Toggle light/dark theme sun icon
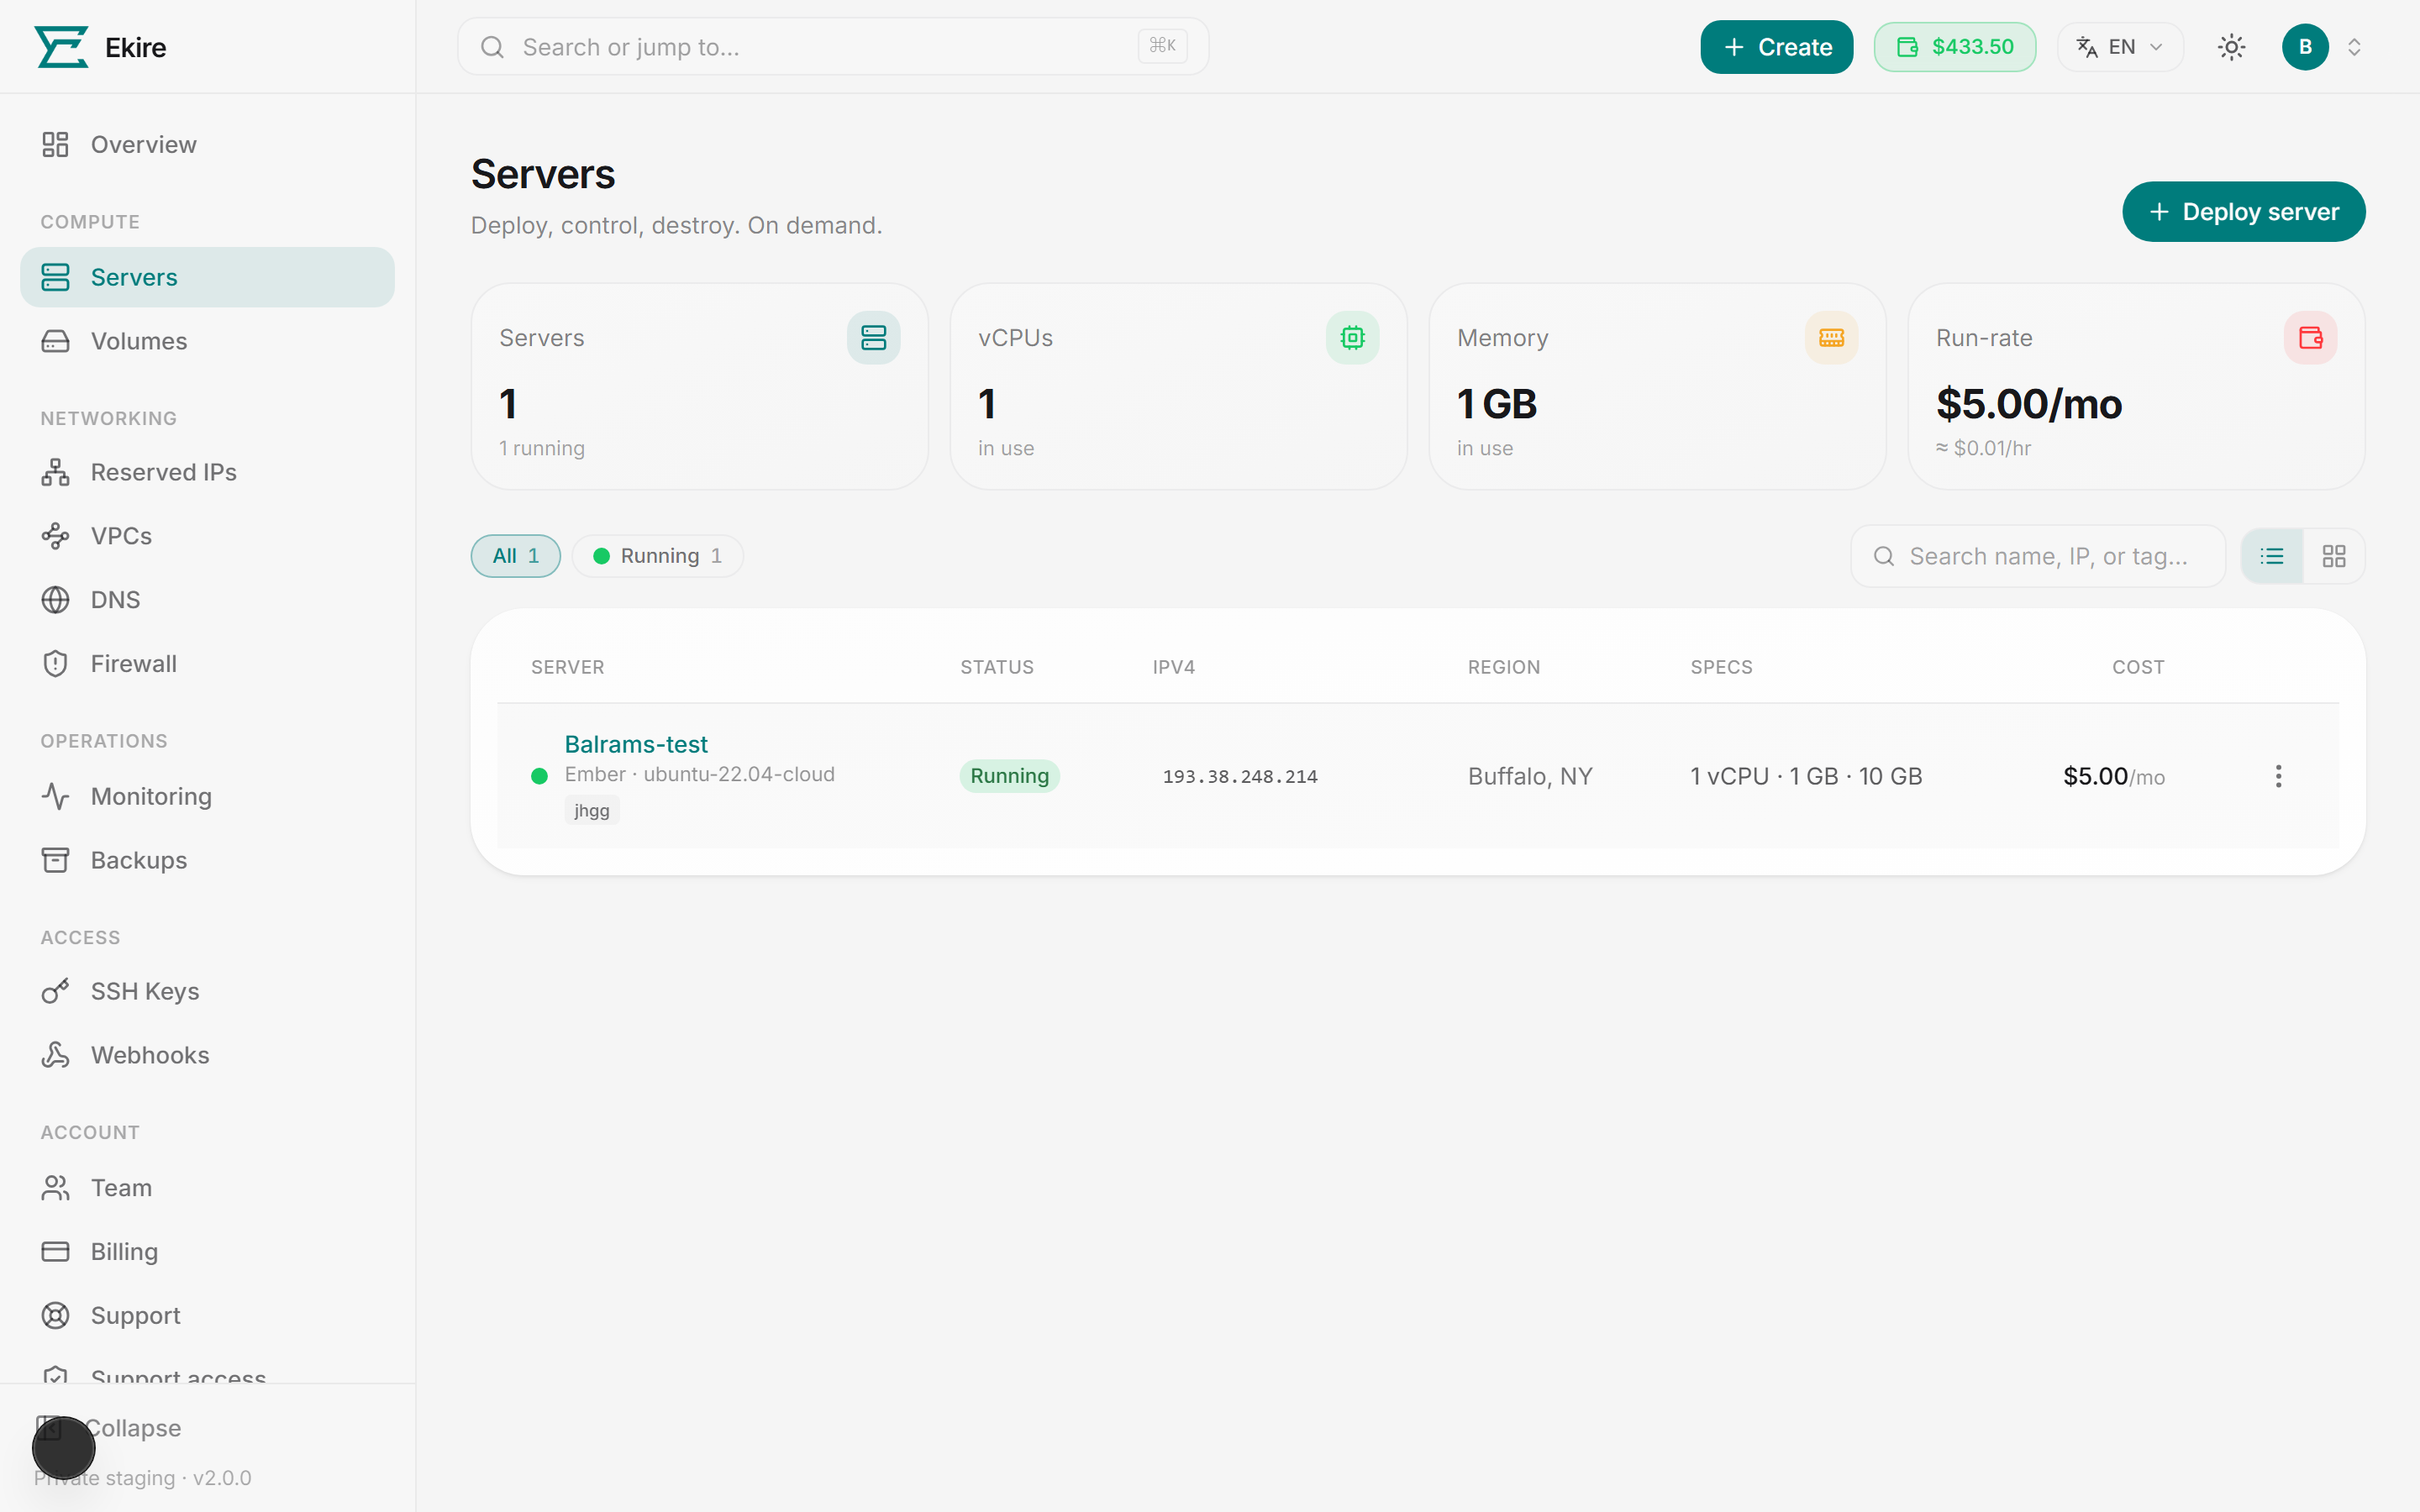The image size is (2420, 1512). [x=2231, y=47]
